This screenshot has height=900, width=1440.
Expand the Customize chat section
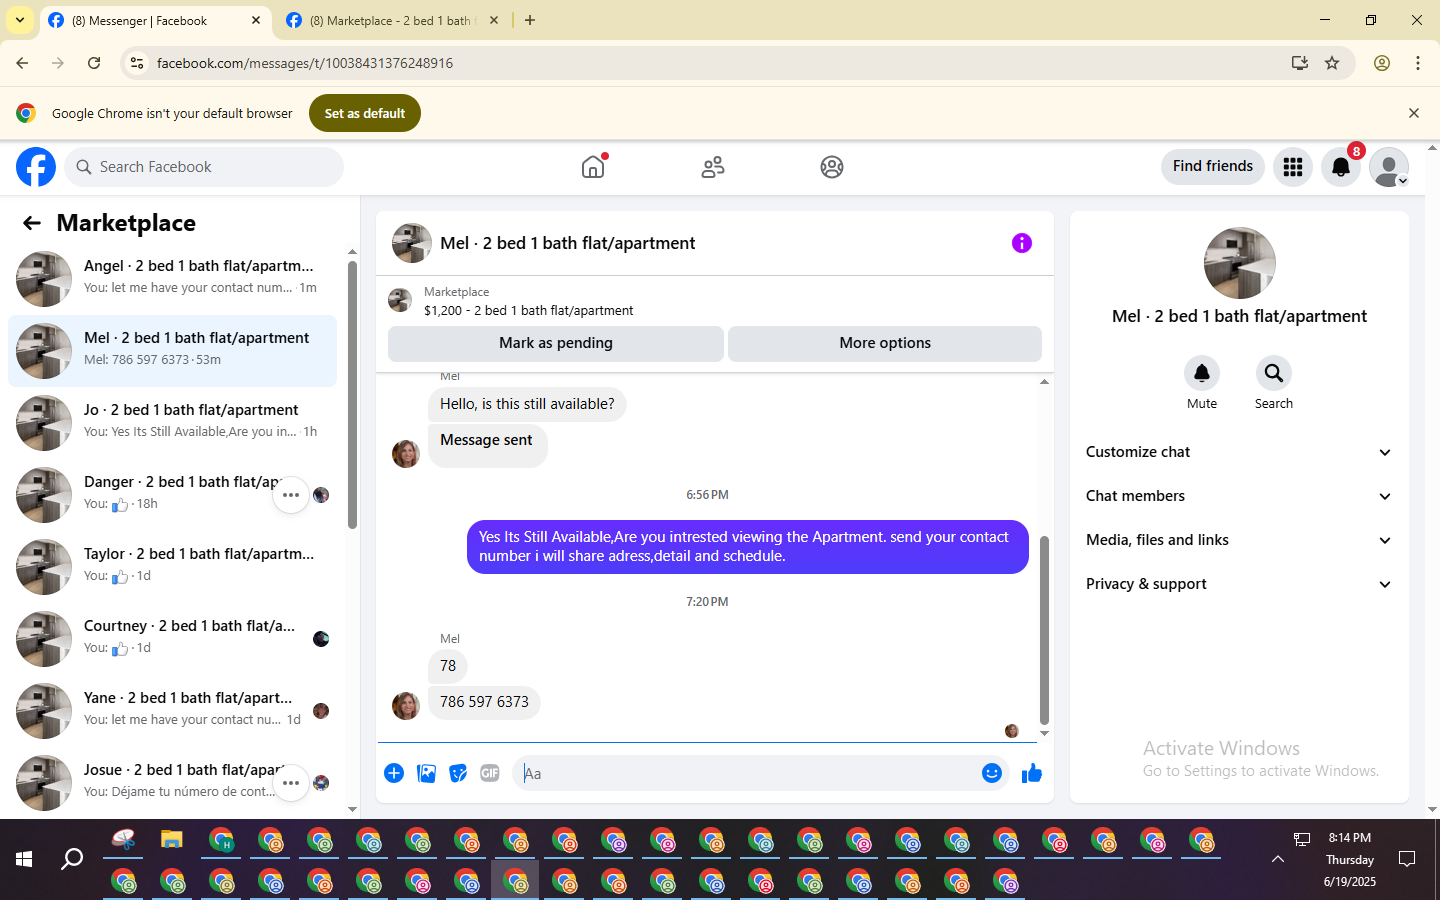point(1239,452)
